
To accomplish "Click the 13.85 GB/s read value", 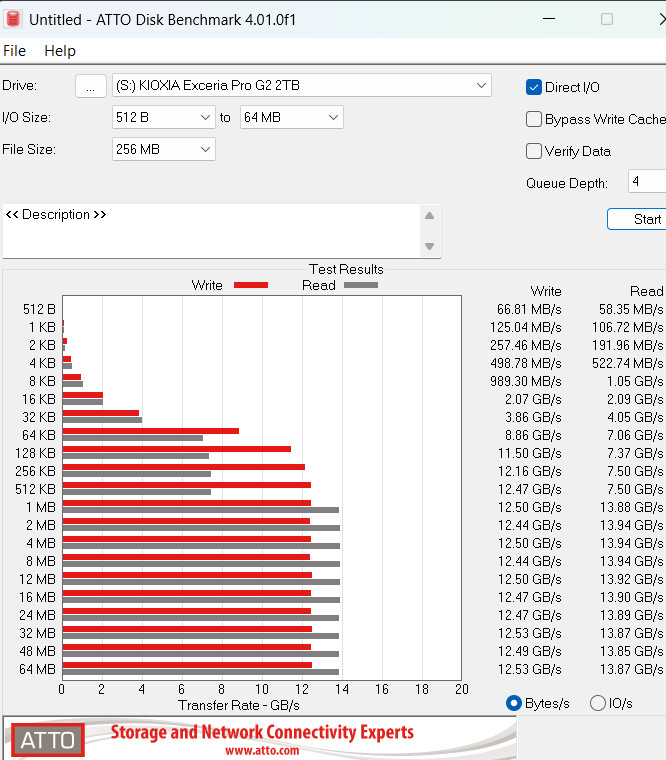I will tap(632, 651).
